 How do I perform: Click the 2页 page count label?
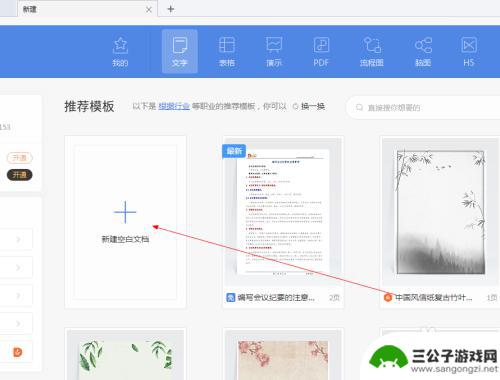(x=334, y=298)
